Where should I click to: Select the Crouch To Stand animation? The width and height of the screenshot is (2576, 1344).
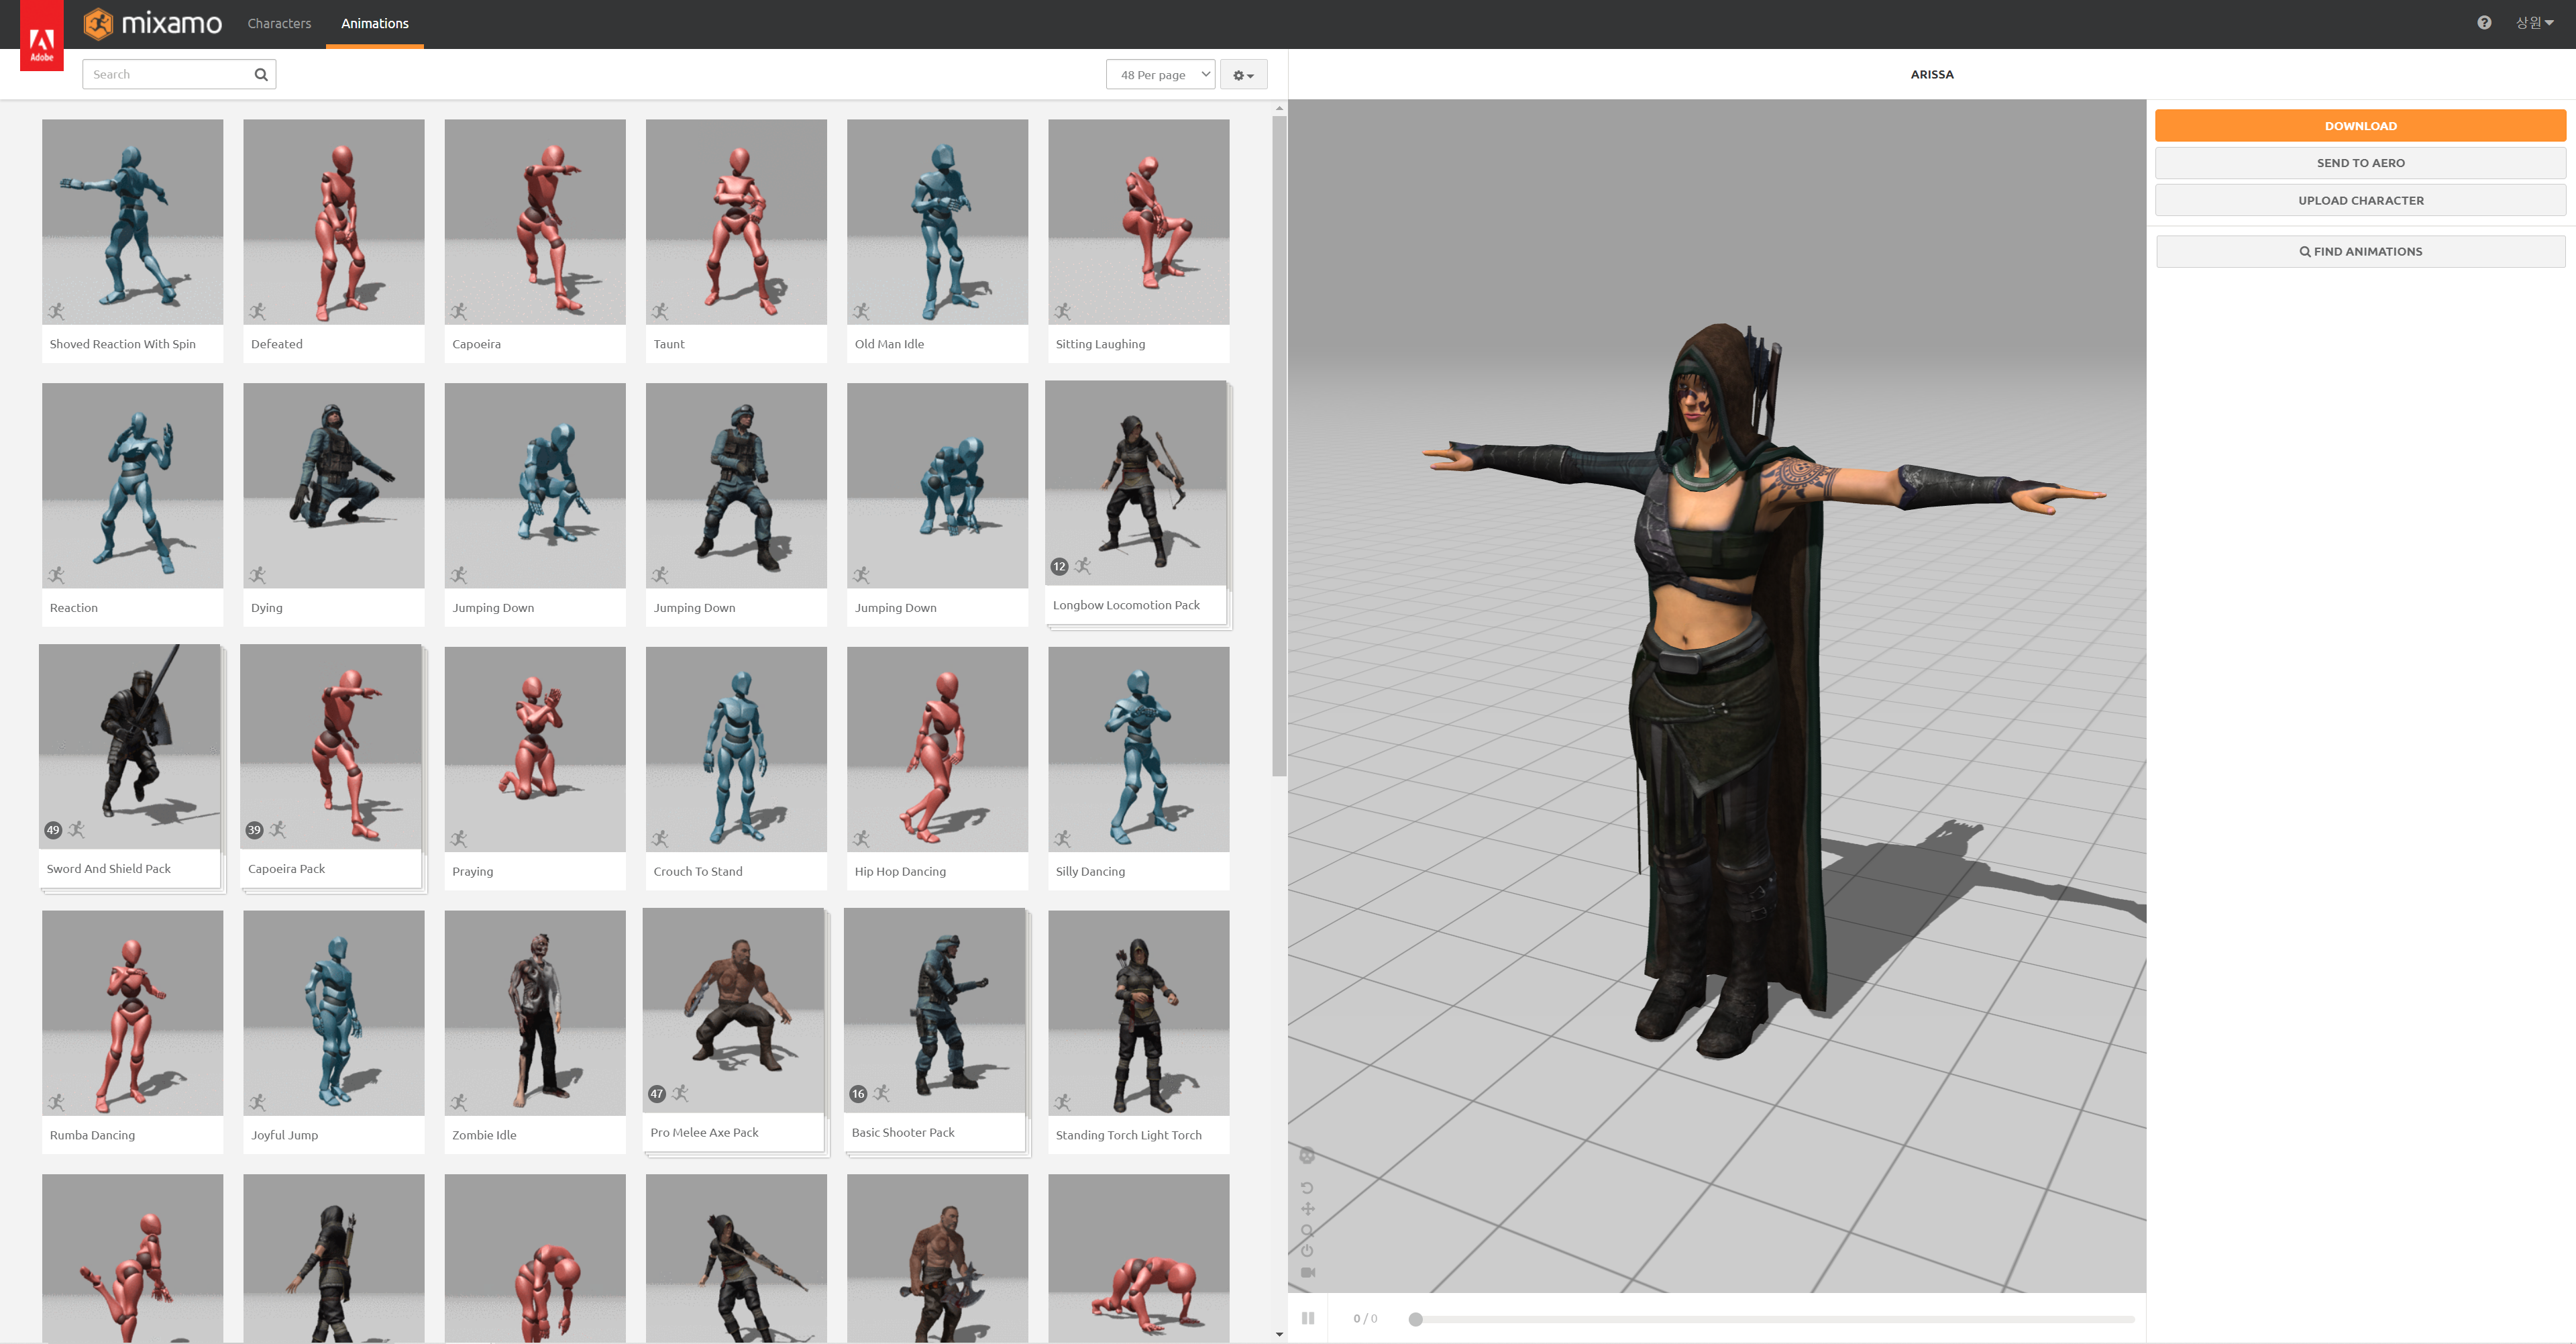point(736,768)
